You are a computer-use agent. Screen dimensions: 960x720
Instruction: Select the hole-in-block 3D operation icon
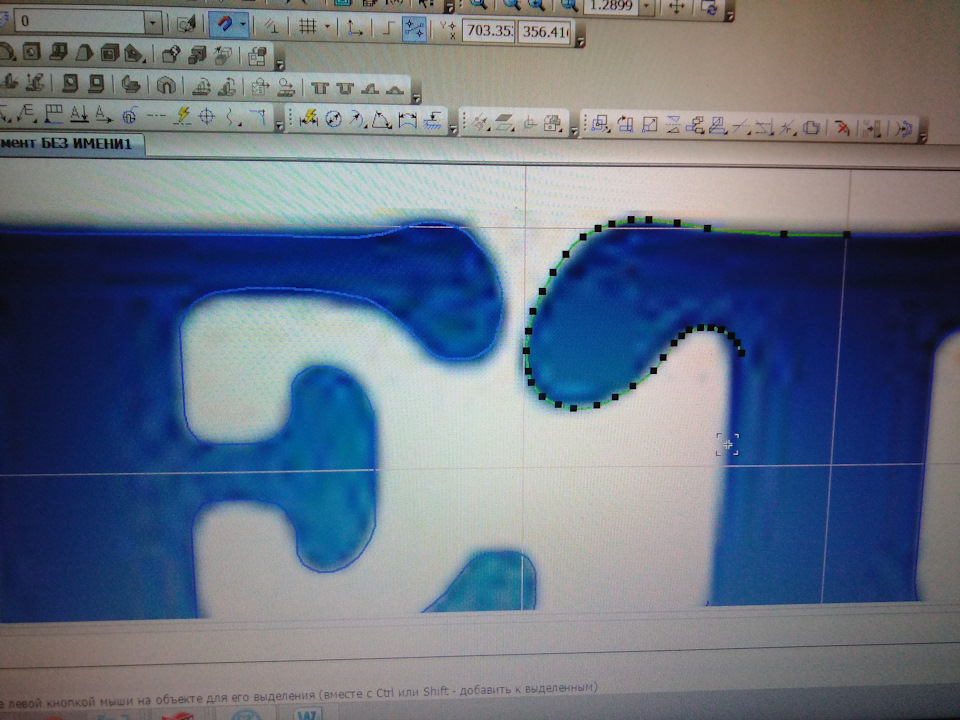(31, 51)
